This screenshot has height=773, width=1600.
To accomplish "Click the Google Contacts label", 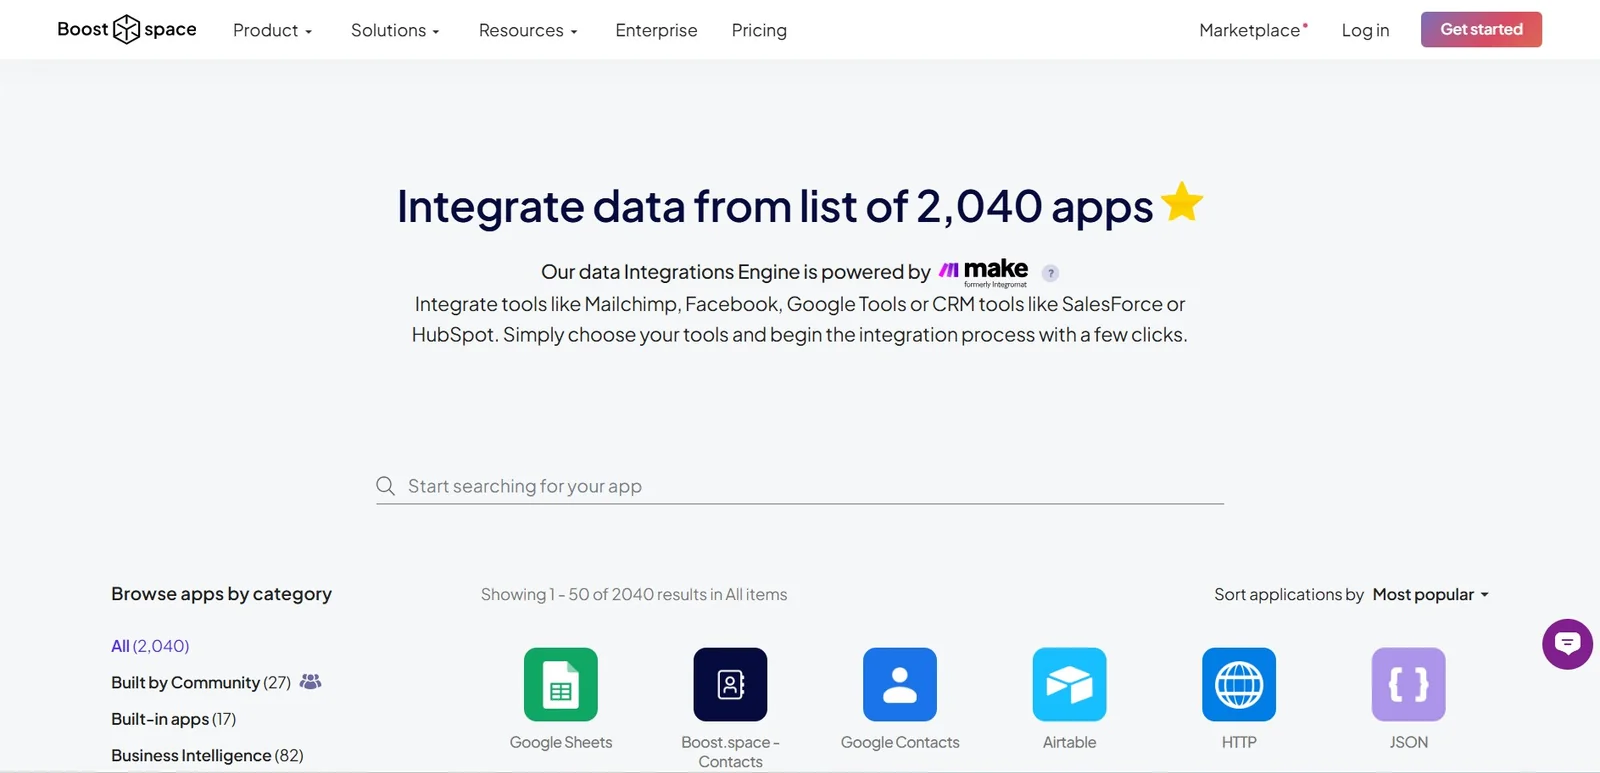I will tap(900, 742).
